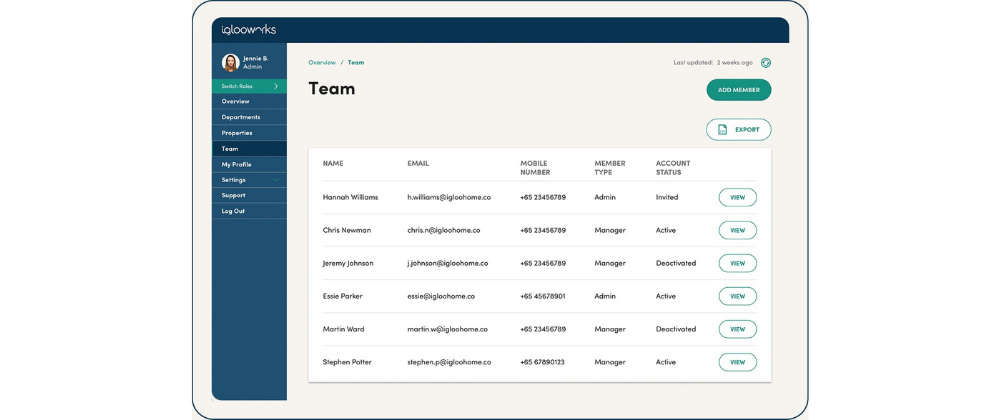View Jeremy Johnson's member details
The width and height of the screenshot is (1000, 420).
coord(737,264)
